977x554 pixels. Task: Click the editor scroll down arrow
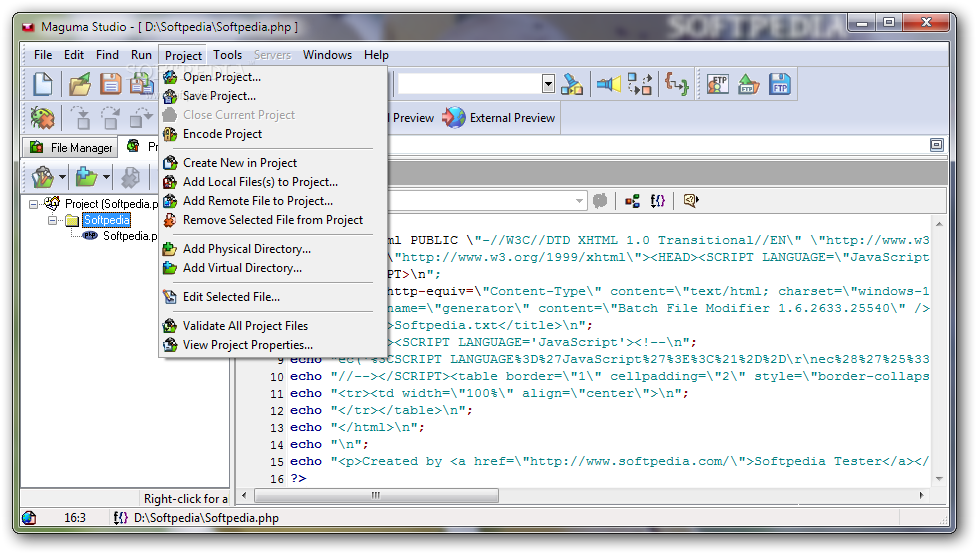pyautogui.click(x=939, y=479)
